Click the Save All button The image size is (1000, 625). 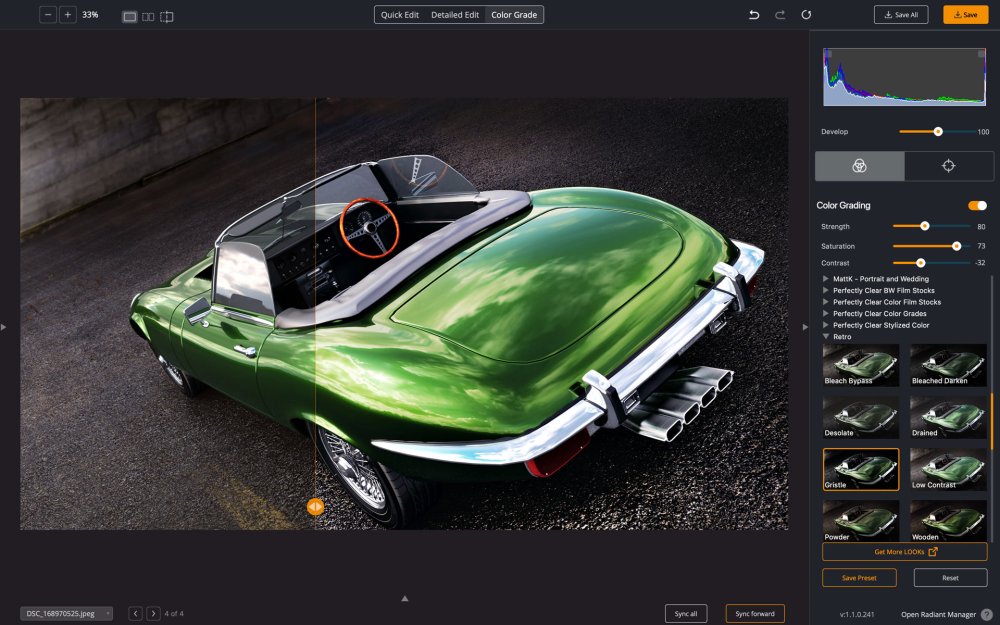pos(901,15)
